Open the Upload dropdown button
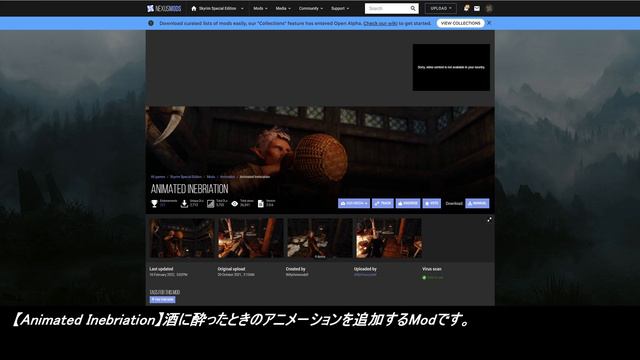 (x=440, y=8)
